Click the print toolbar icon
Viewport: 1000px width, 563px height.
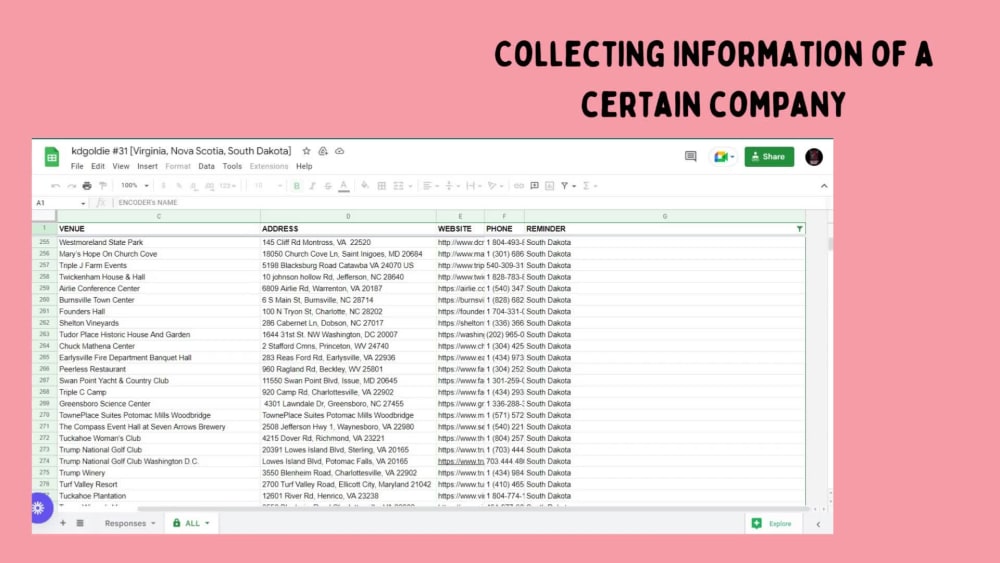pyautogui.click(x=87, y=186)
